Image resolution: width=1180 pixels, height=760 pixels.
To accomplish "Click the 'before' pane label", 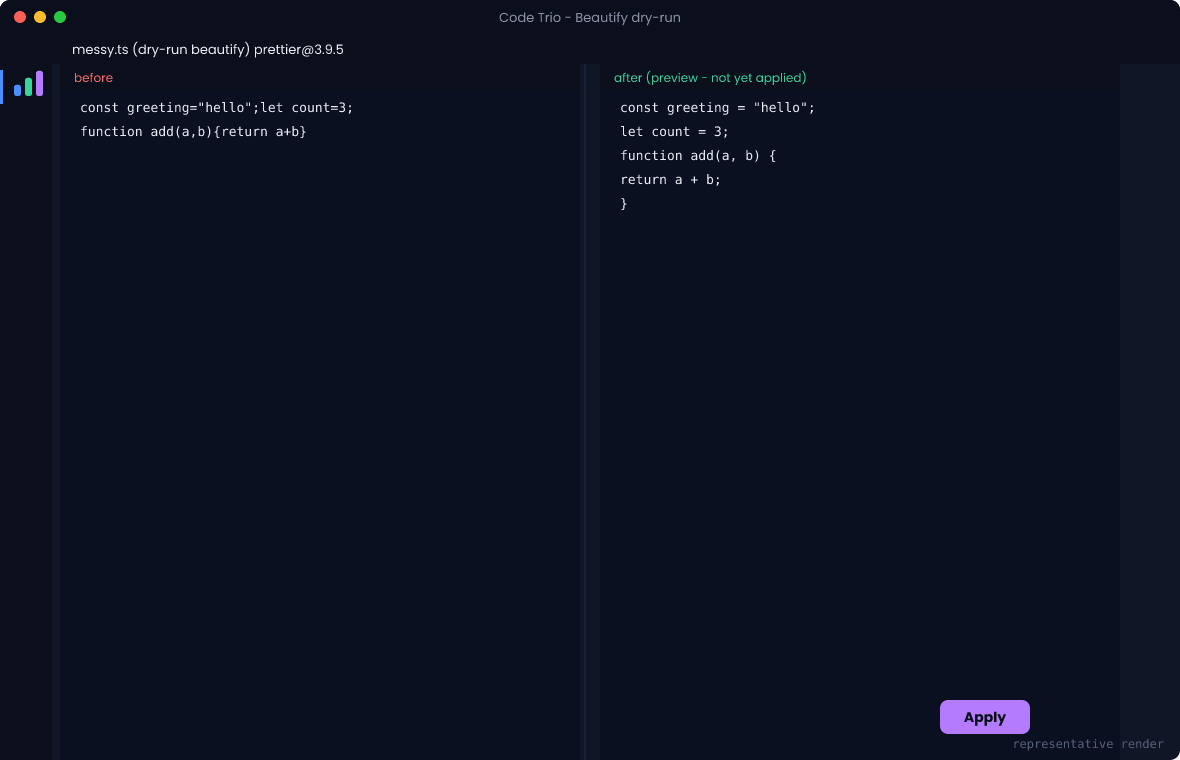I will [93, 78].
